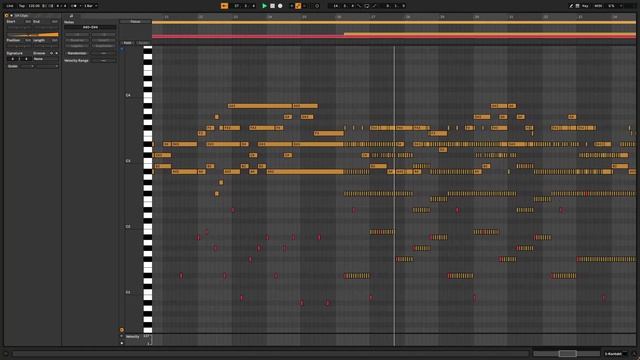This screenshot has width=640, height=360.
Task: Toggle the Punch-Out switch
Action: click(374, 6)
